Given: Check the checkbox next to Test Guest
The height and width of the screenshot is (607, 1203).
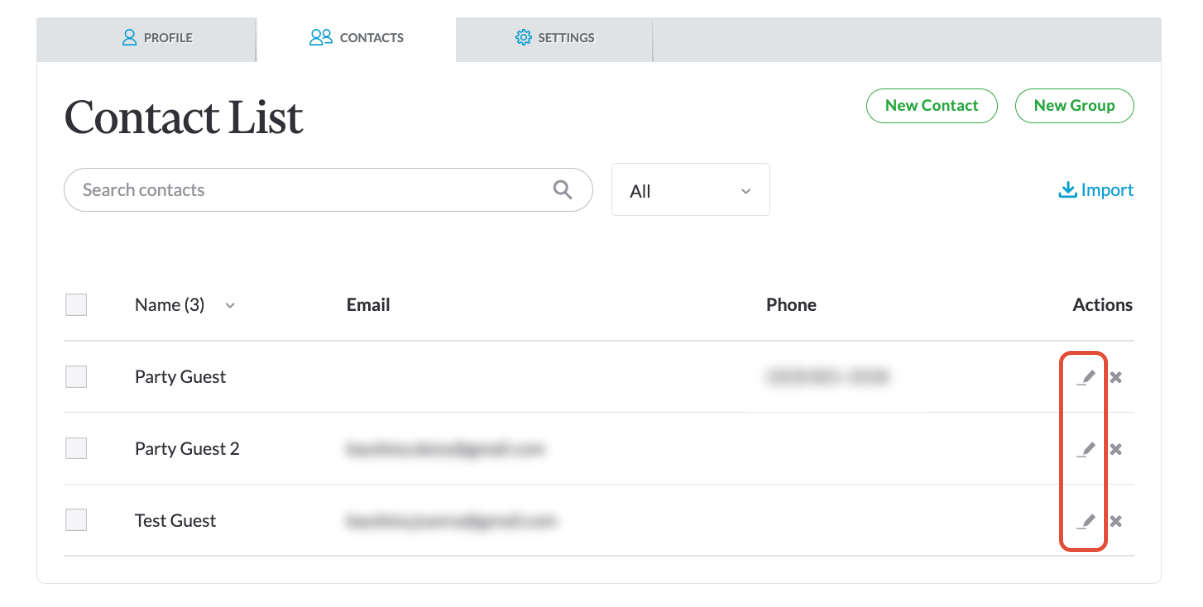Looking at the screenshot, I should point(76,519).
